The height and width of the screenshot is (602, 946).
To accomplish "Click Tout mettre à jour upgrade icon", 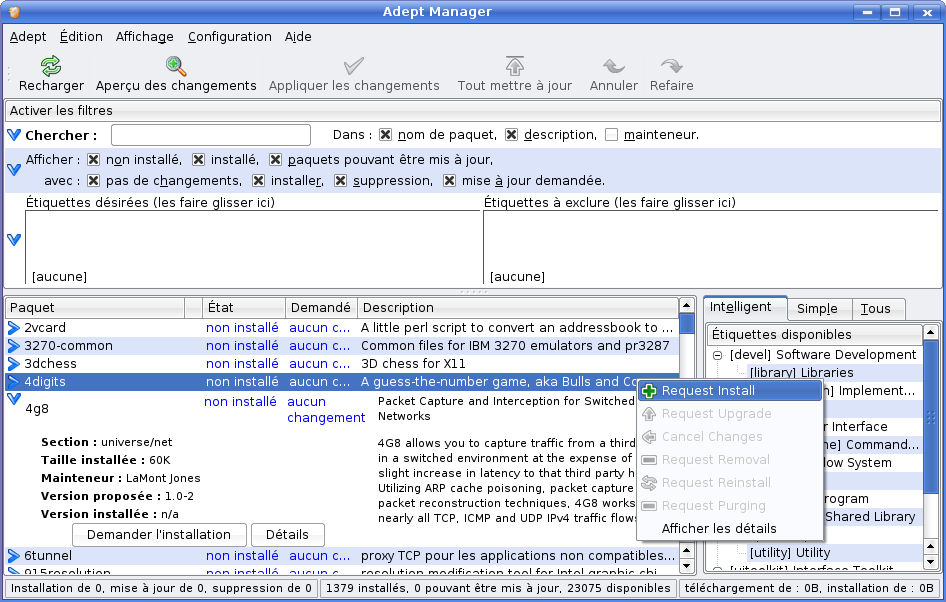I will point(515,66).
